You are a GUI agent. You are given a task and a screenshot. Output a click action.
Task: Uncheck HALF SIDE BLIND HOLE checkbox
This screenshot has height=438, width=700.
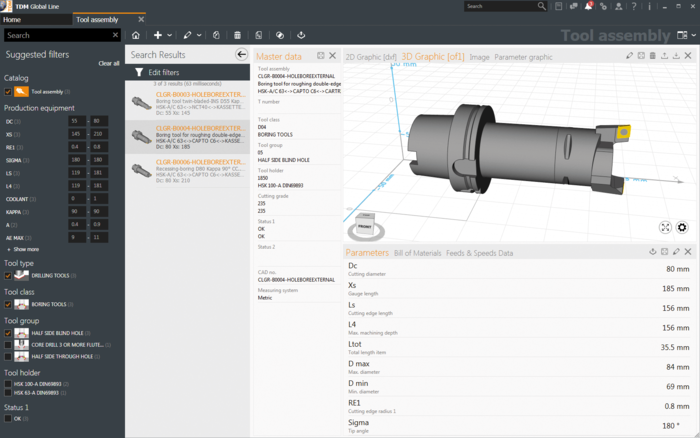coord(8,333)
